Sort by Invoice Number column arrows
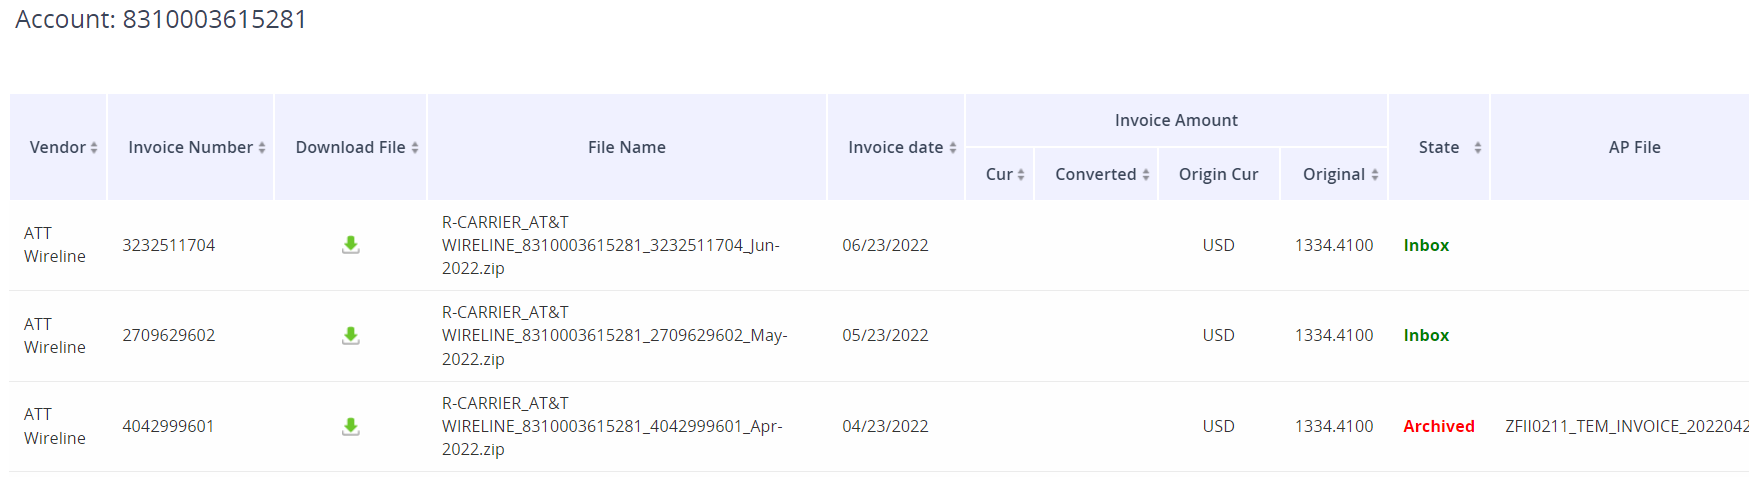The height and width of the screenshot is (477, 1762). [x=262, y=148]
